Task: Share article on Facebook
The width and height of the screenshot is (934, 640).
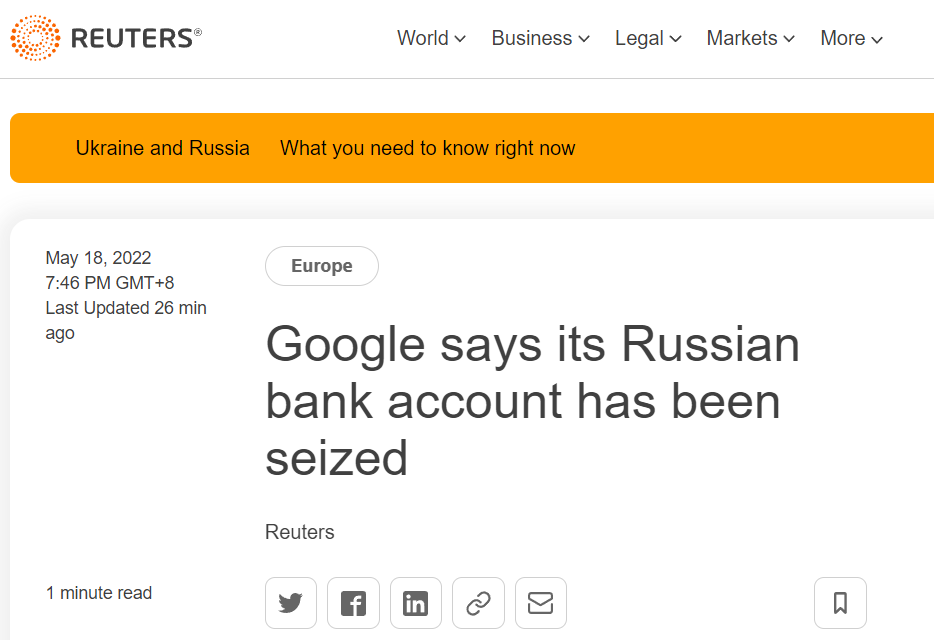Action: tap(353, 602)
